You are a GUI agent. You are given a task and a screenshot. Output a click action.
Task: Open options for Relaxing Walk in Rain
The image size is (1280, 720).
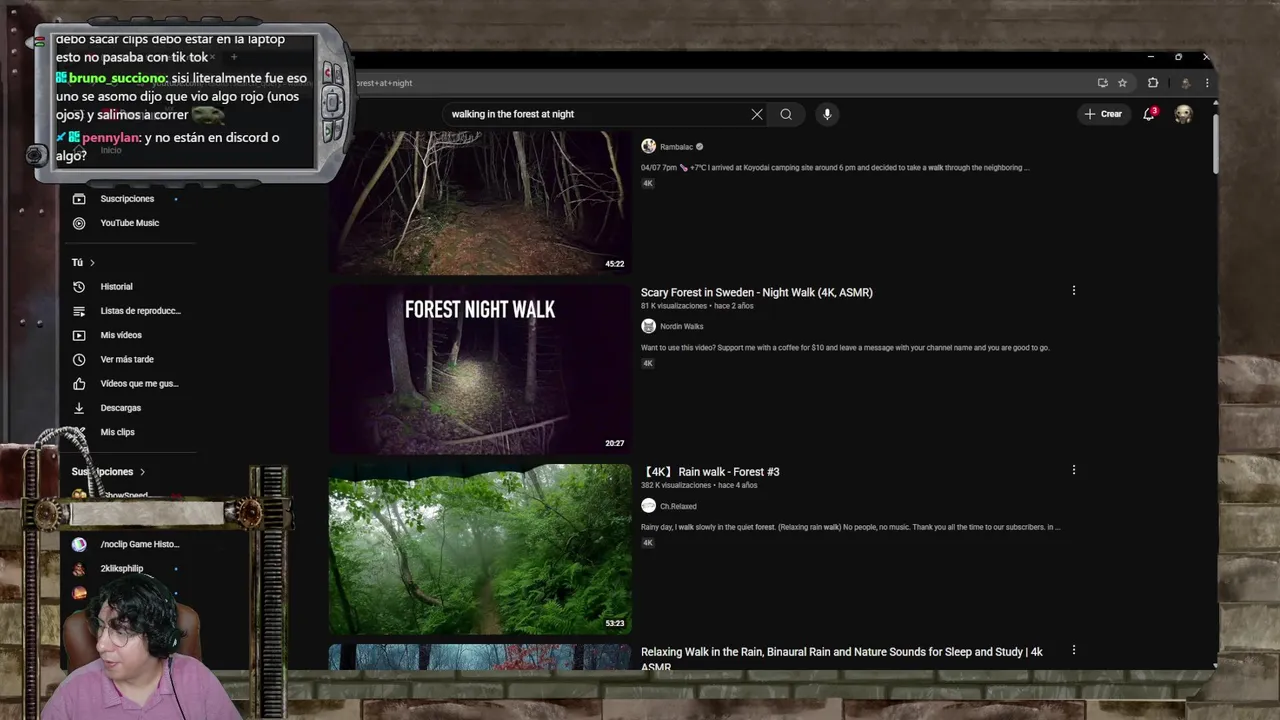pos(1074,650)
